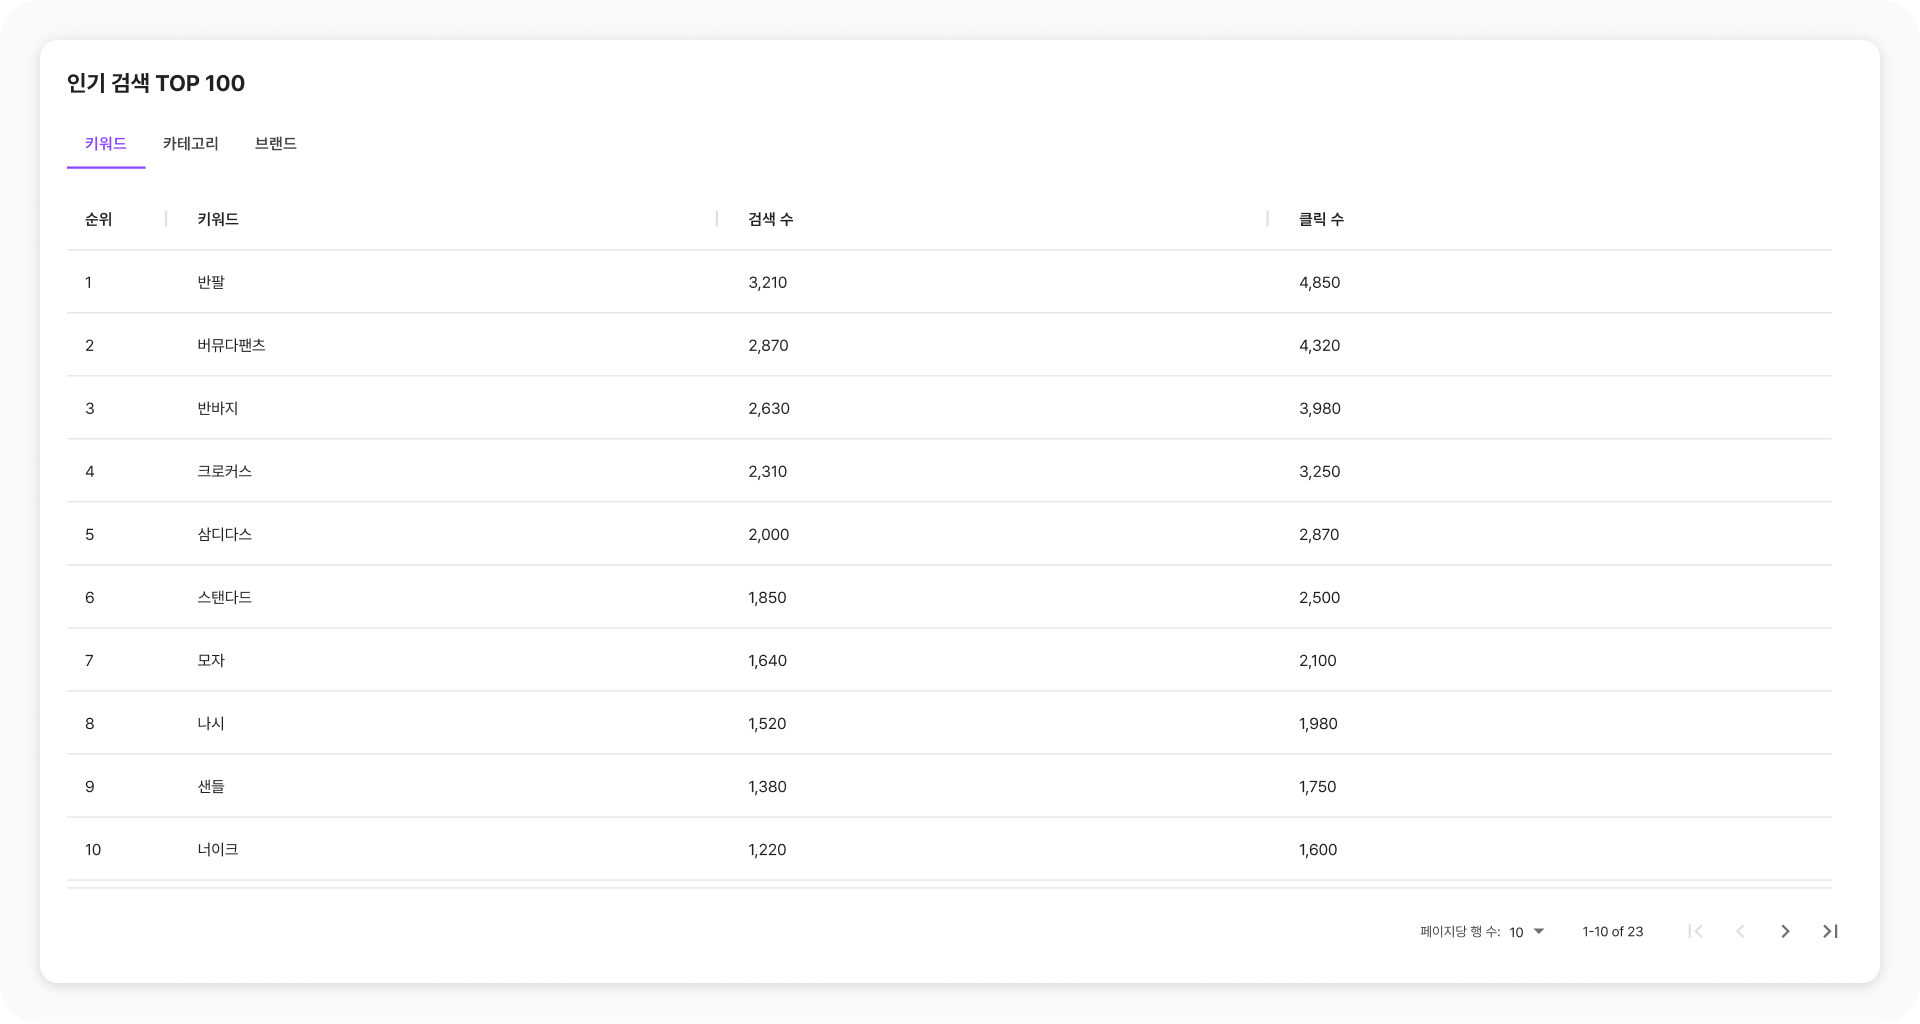Image resolution: width=1920 pixels, height=1024 pixels.
Task: Click the 샌들 keyword cell
Action: pos(211,786)
